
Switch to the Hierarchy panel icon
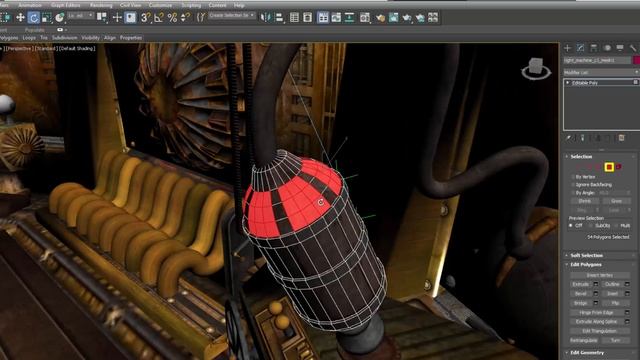point(593,48)
